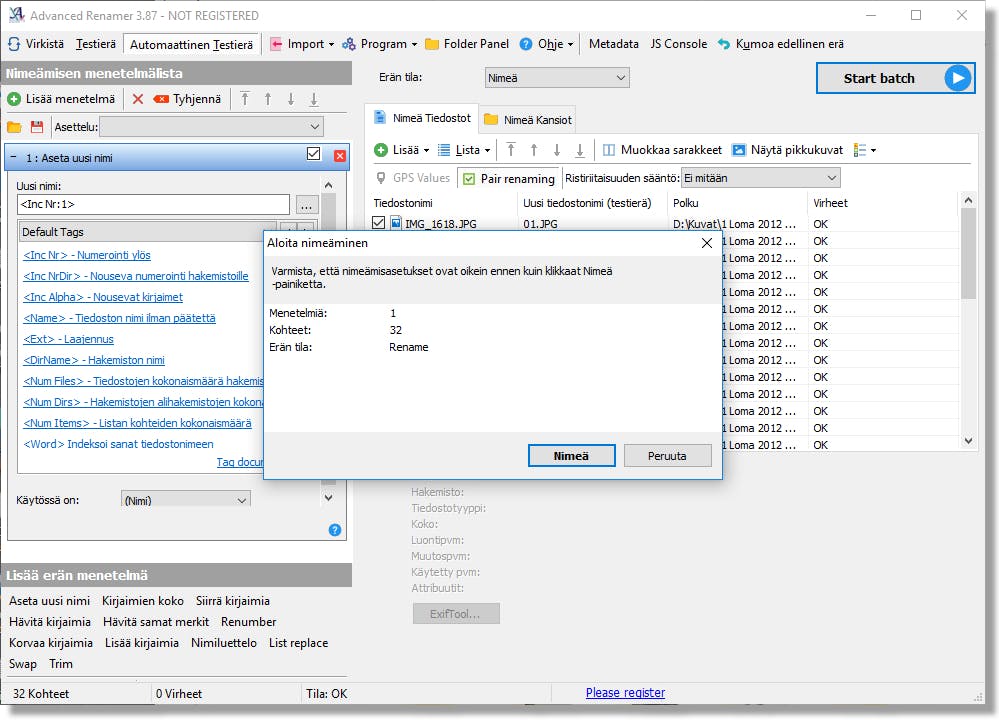The width and height of the screenshot is (999, 721).
Task: Open the Import menu
Action: click(302, 44)
